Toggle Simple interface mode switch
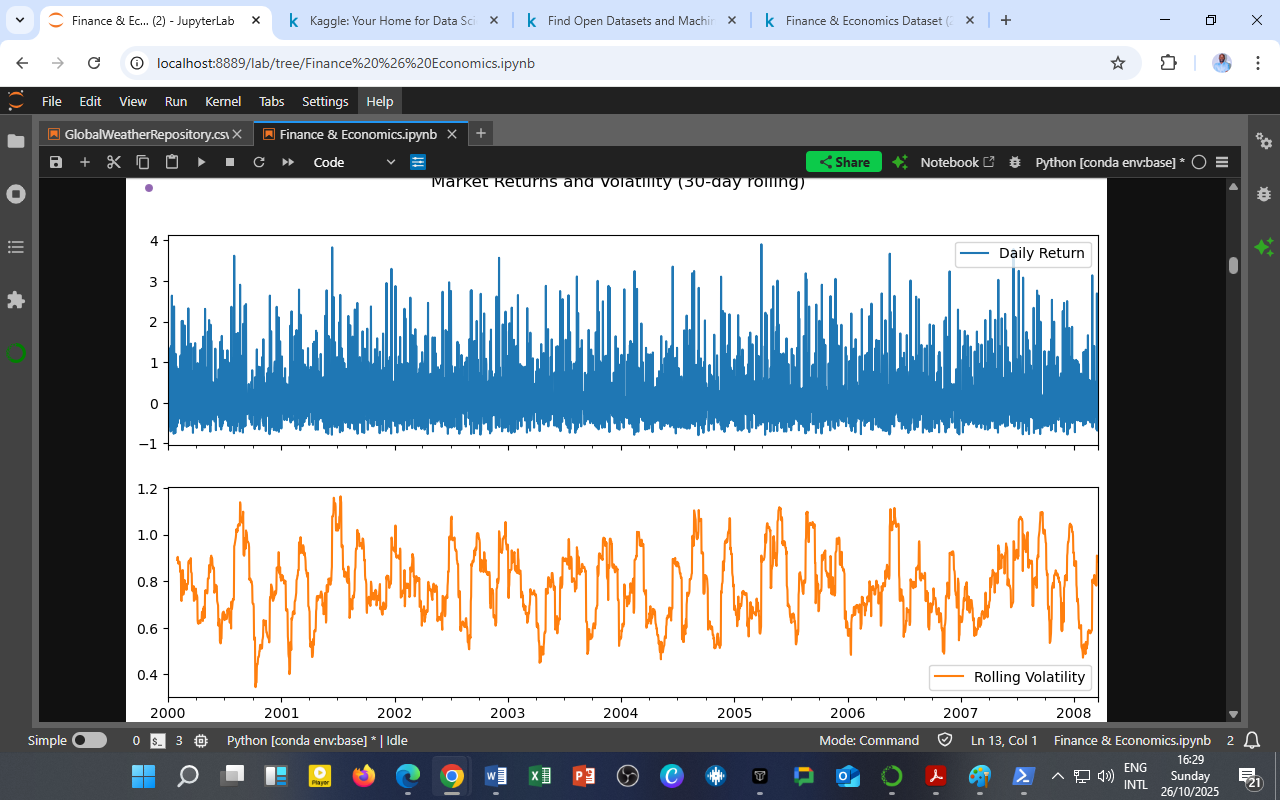 (x=89, y=741)
